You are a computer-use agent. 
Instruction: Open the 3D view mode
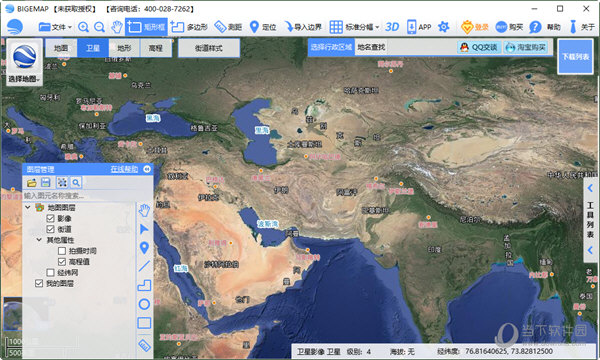coord(392,27)
